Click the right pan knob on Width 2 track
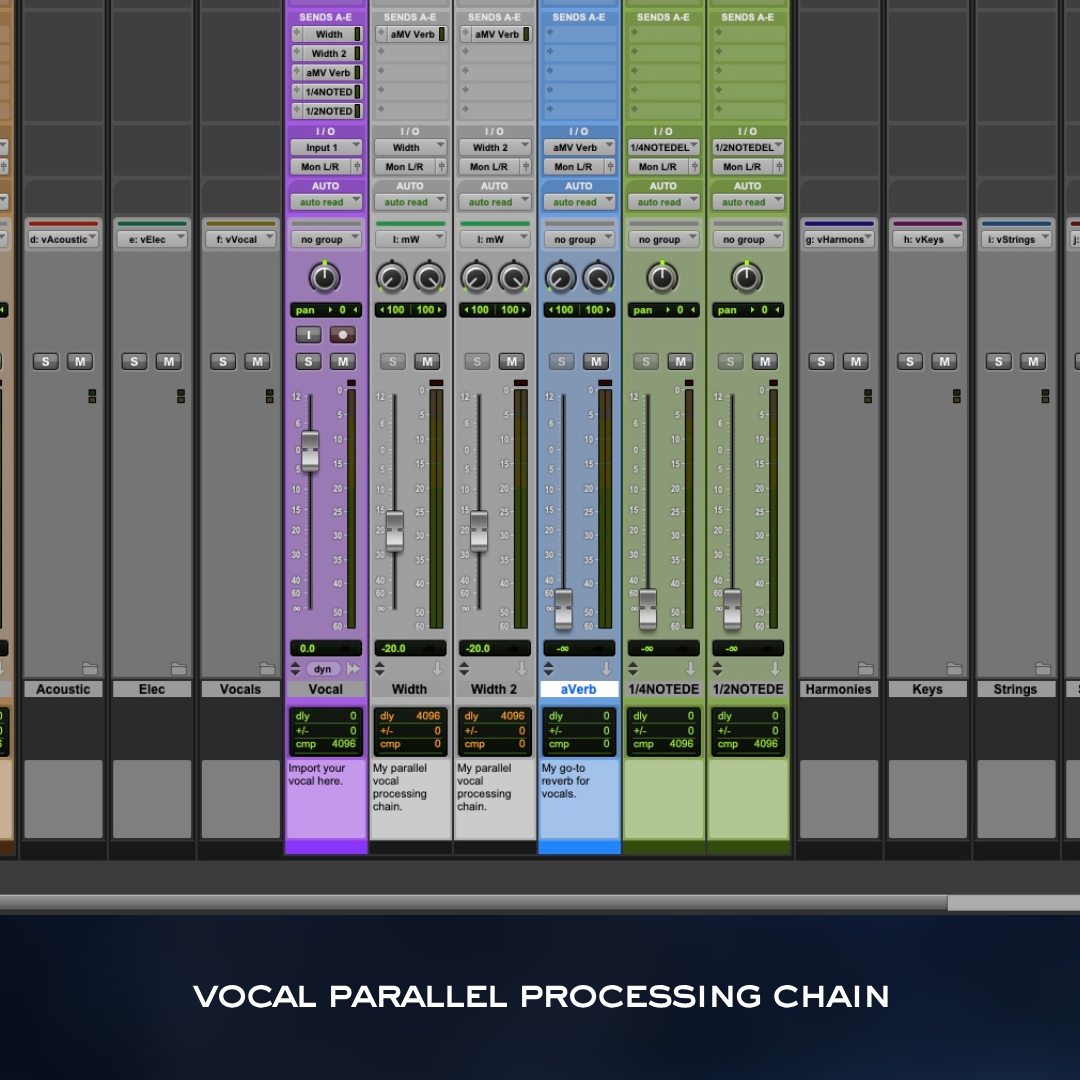 (x=514, y=277)
